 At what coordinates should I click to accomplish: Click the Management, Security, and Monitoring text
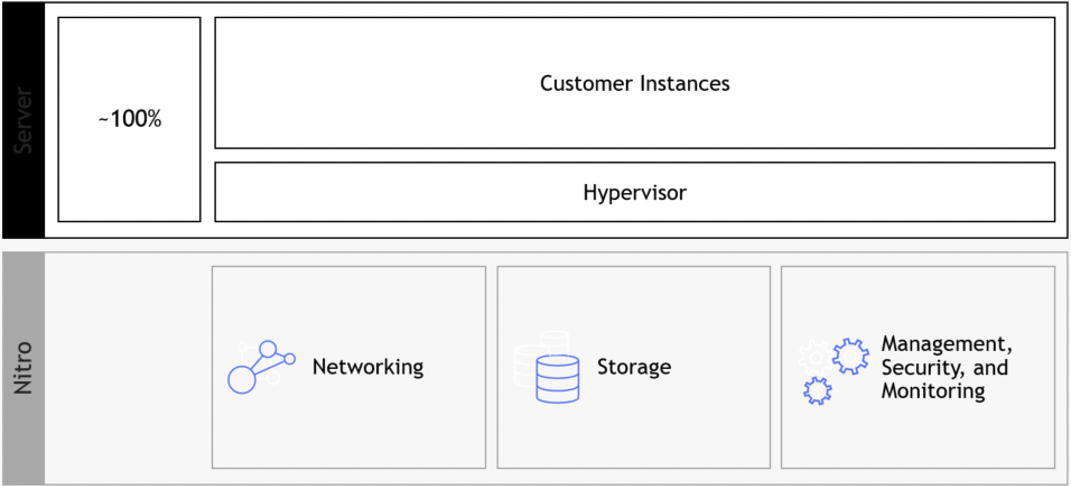pyautogui.click(x=945, y=367)
